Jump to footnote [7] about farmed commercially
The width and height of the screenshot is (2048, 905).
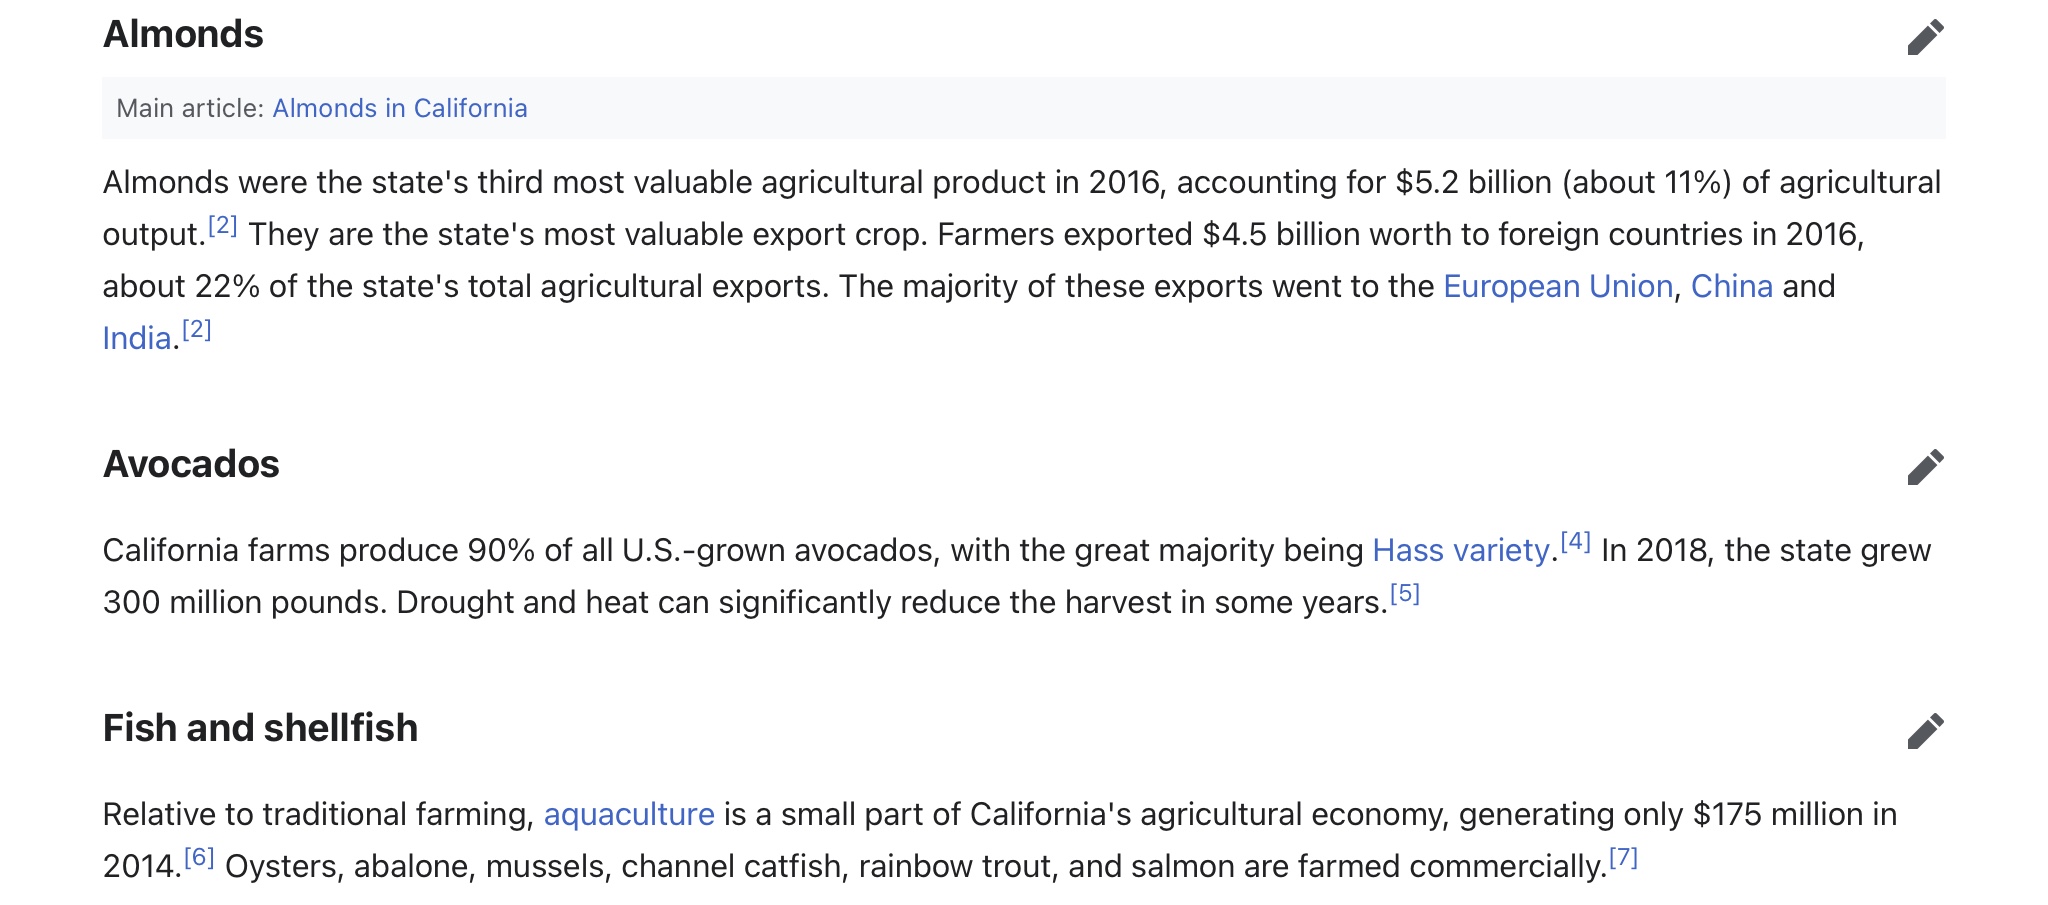1623,858
